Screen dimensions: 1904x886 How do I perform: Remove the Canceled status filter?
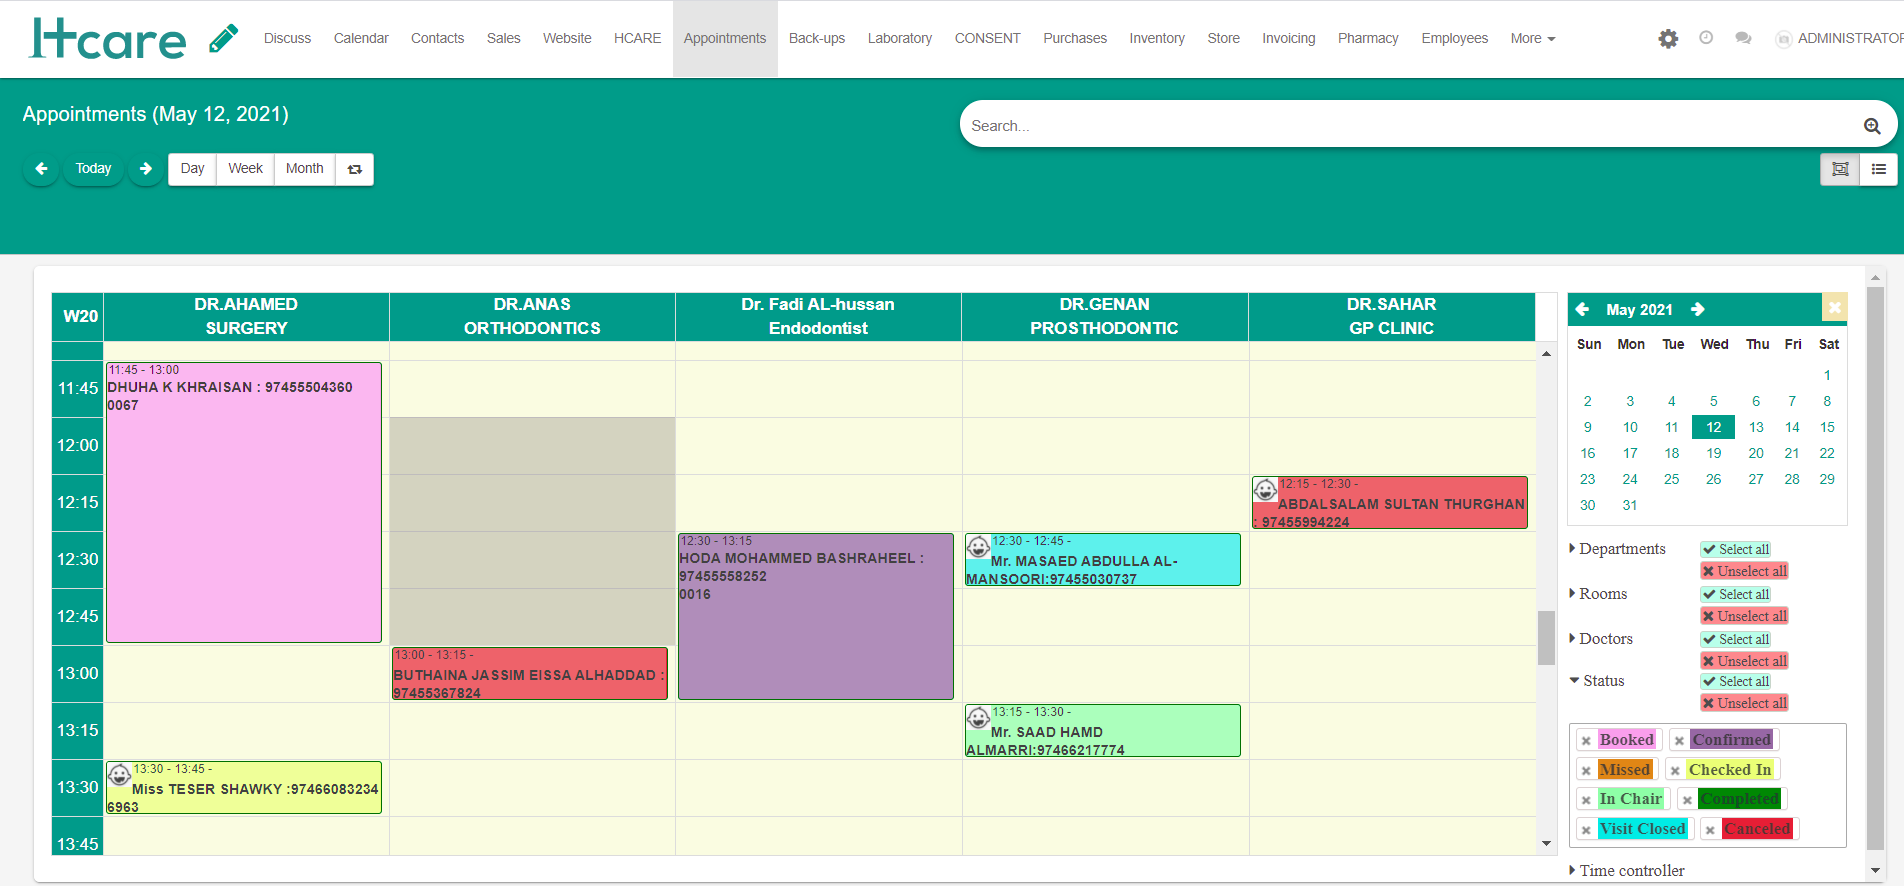point(1710,830)
